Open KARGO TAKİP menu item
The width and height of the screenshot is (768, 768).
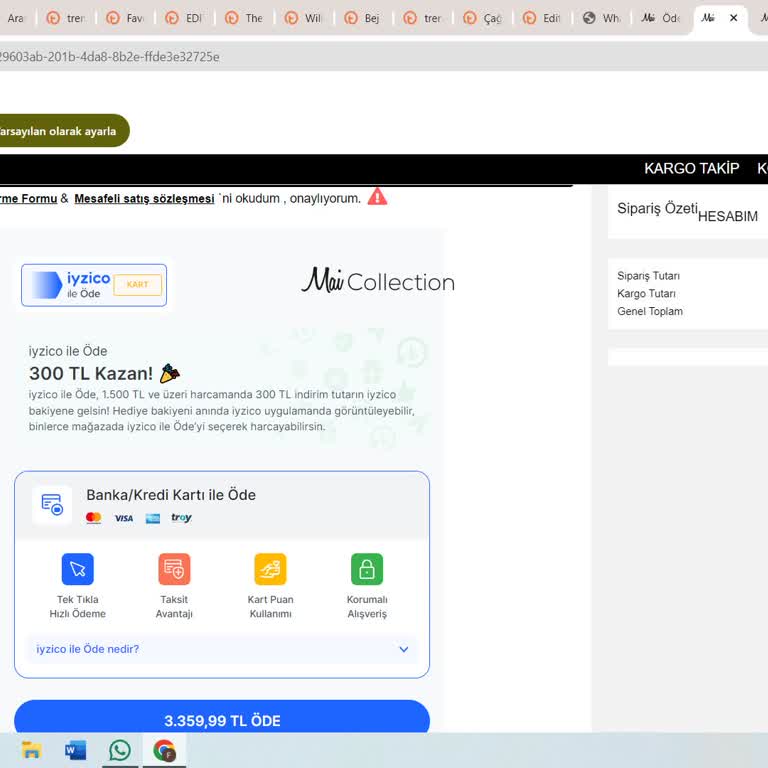tap(691, 168)
